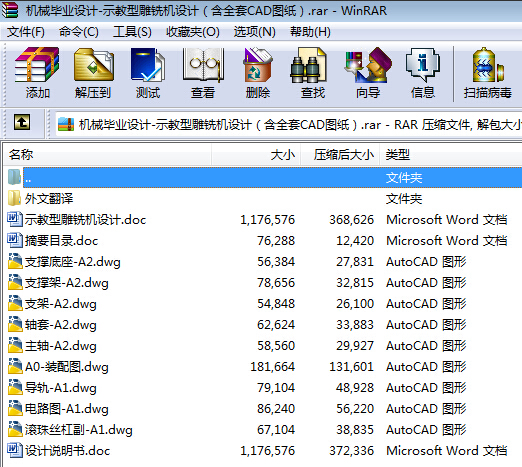The image size is (522, 467).
Task: Open the 文件(F) menu
Action: [x=26, y=32]
